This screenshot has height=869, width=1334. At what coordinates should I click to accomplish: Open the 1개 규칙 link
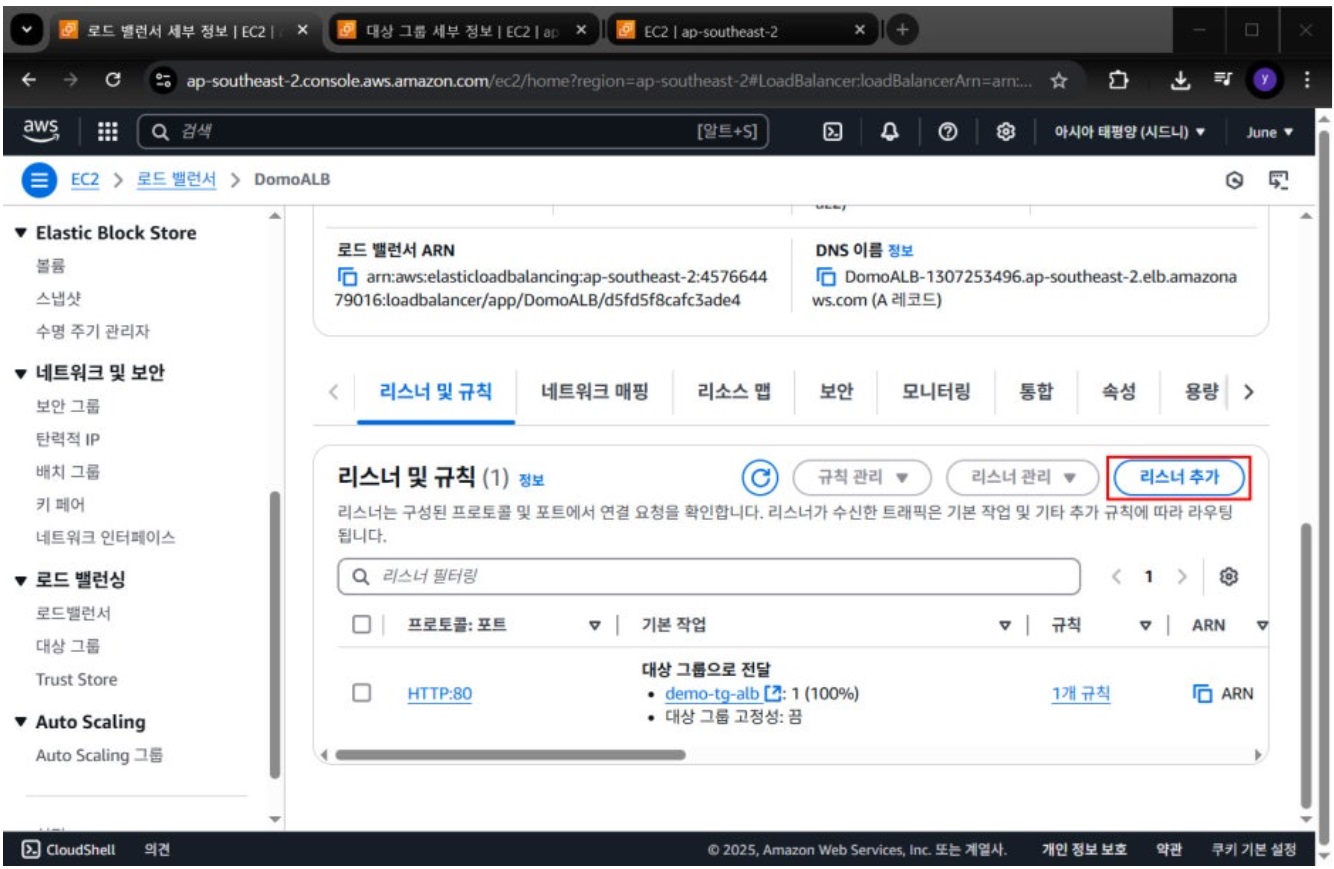tap(1080, 693)
